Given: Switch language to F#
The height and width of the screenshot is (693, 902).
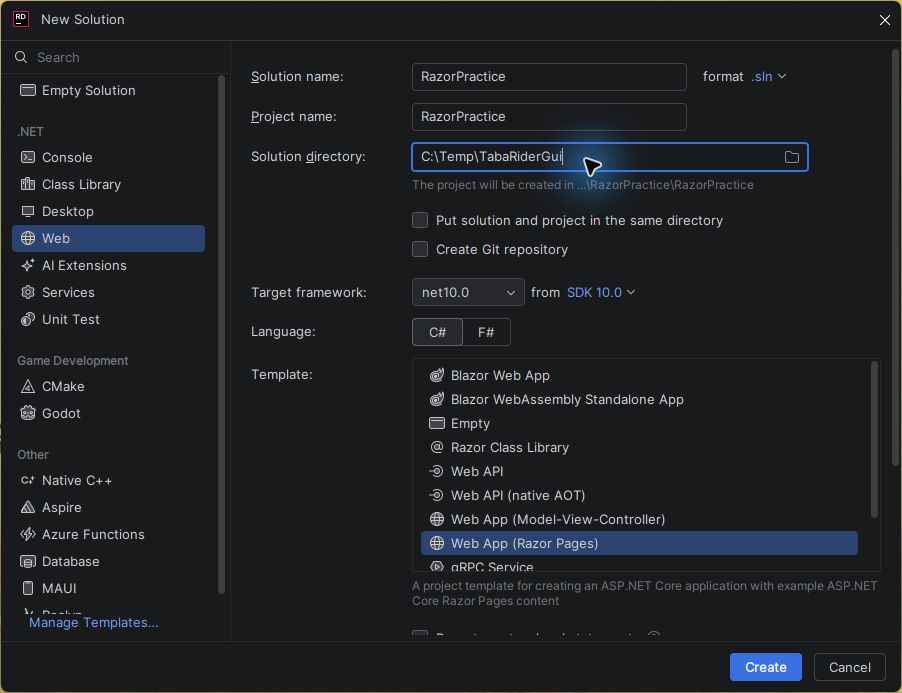Looking at the screenshot, I should [486, 332].
